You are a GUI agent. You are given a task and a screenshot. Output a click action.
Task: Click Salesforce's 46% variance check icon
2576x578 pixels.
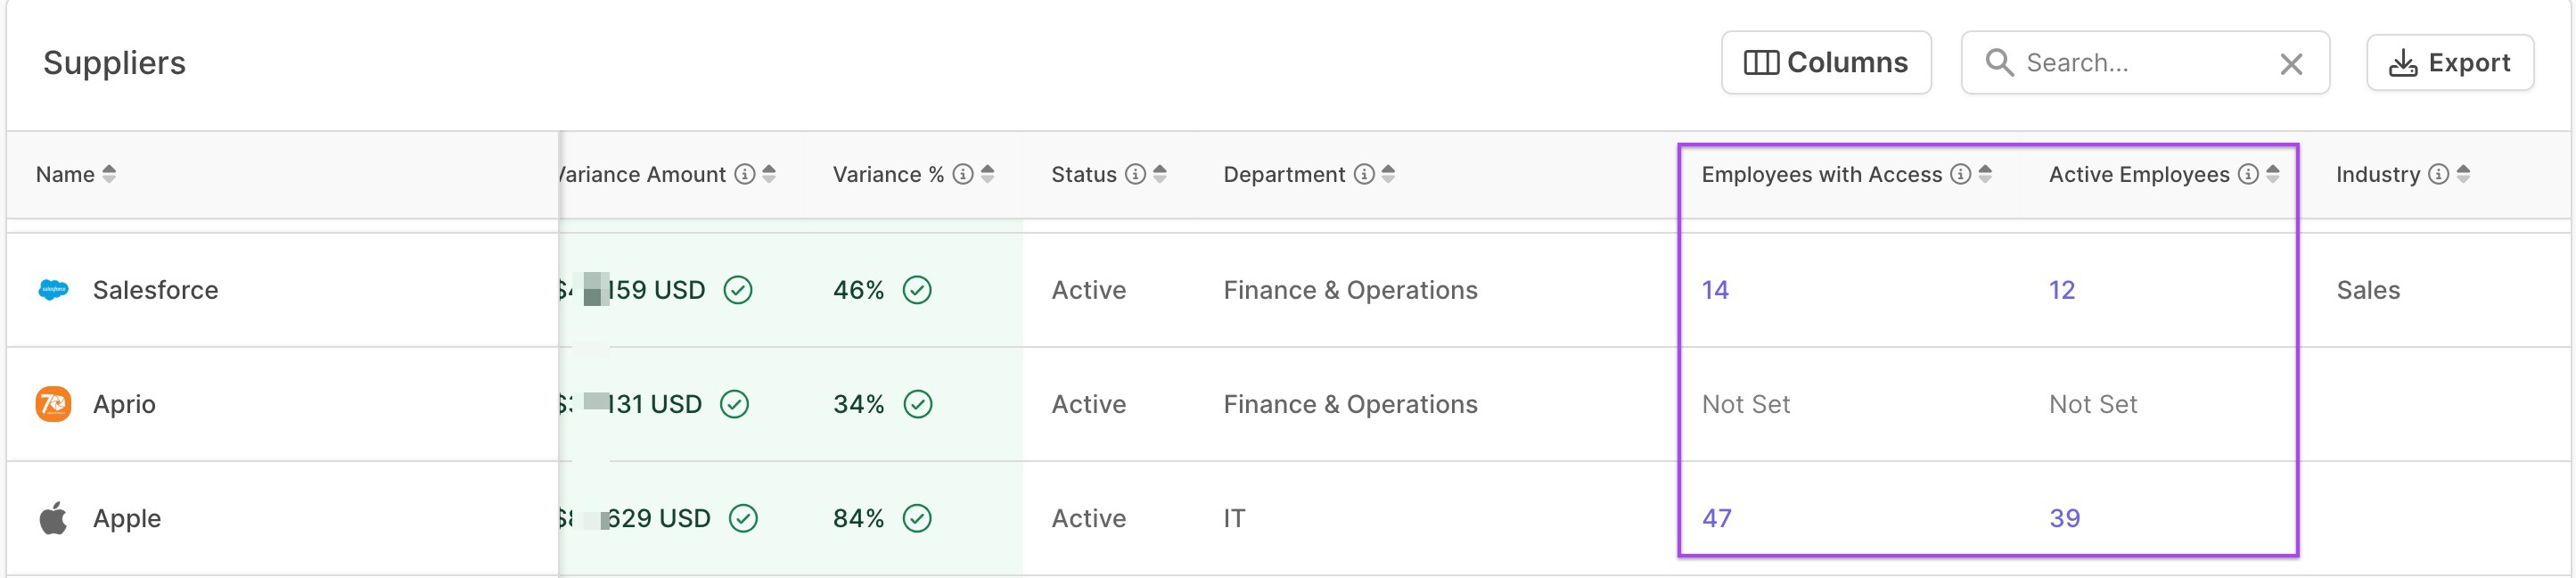pos(916,290)
